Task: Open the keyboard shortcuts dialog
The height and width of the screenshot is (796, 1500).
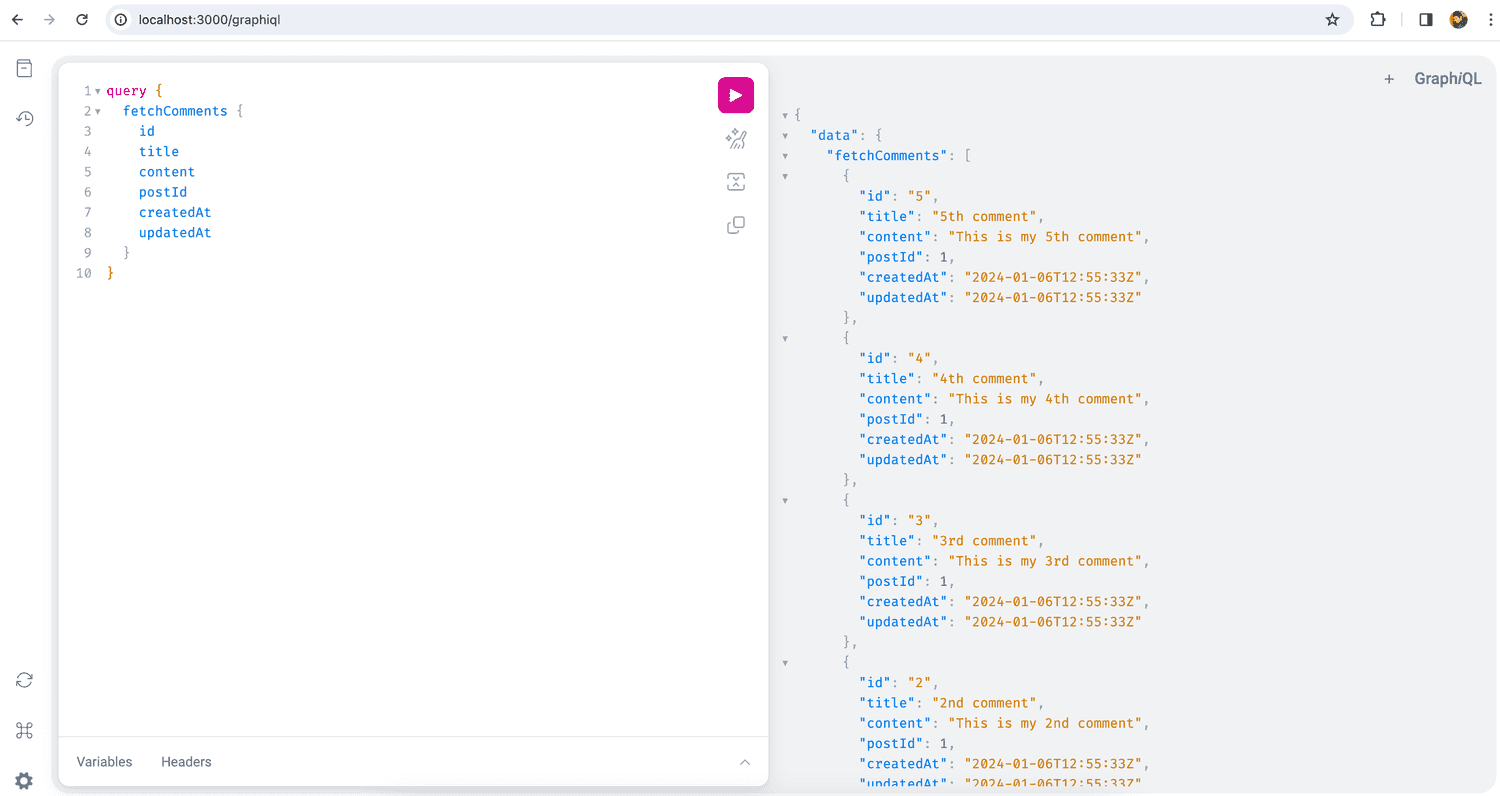Action: point(24,731)
